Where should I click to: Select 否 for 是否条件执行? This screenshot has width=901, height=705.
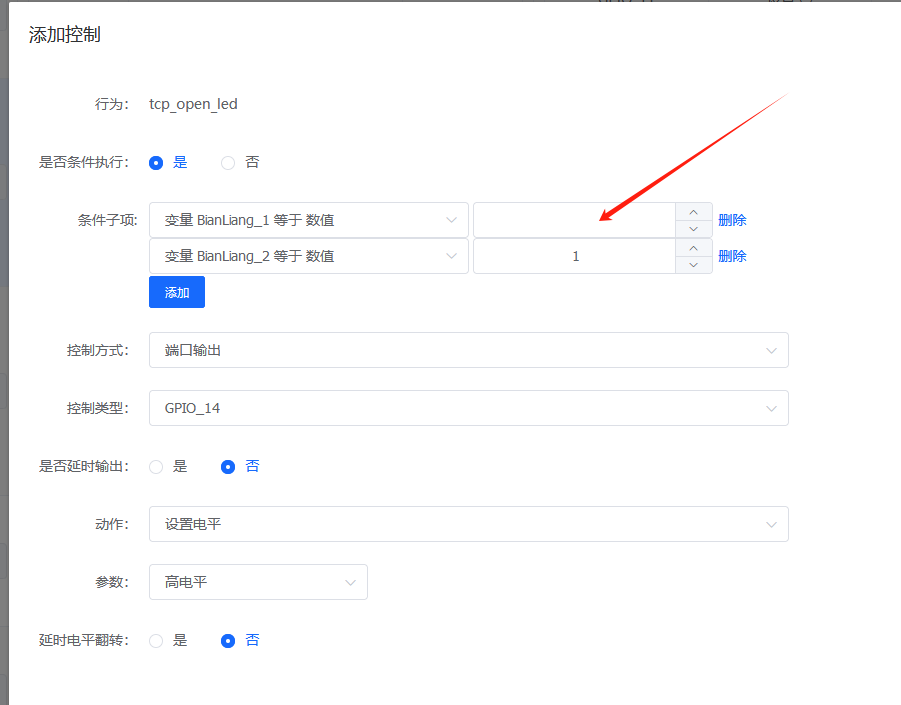[228, 162]
